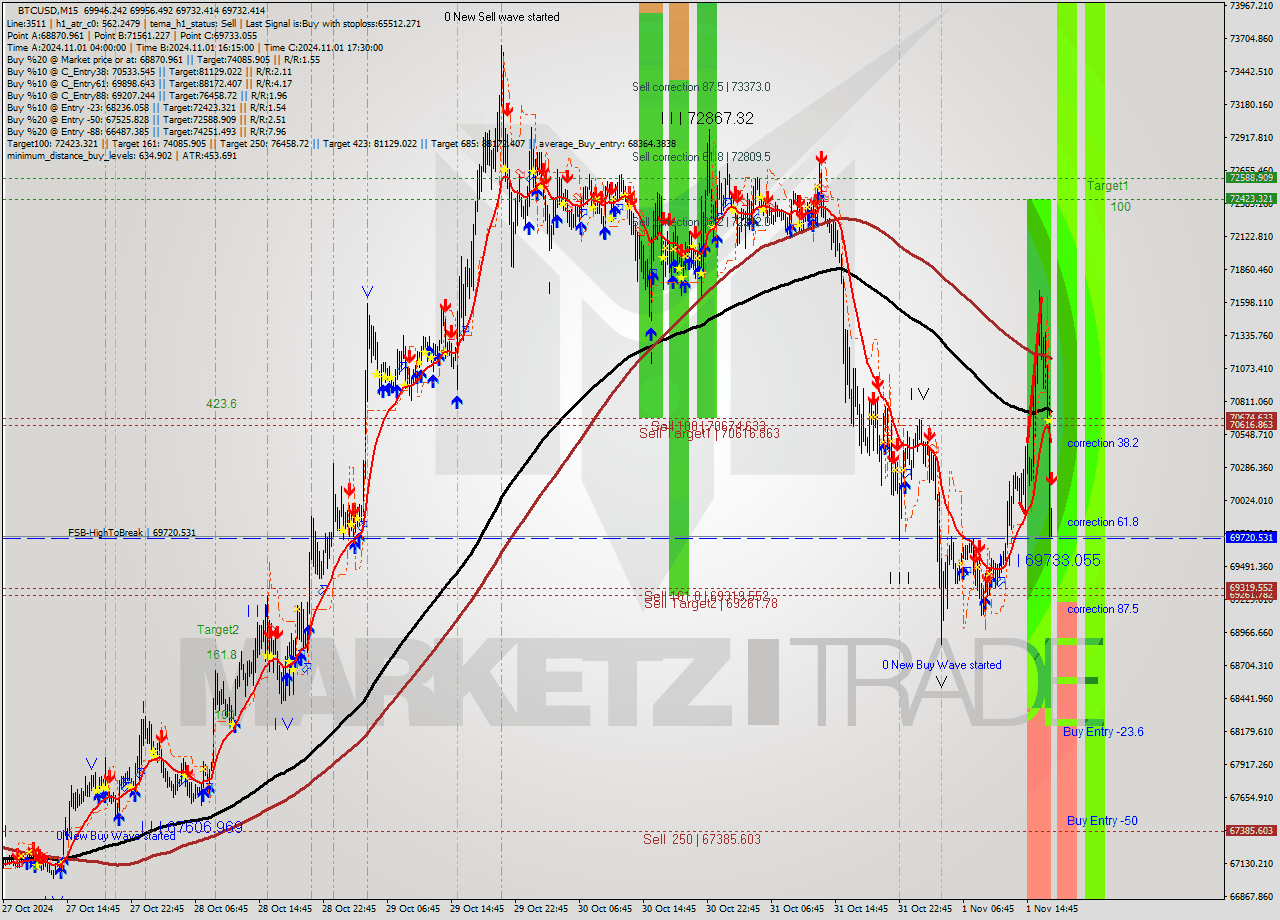Image resolution: width=1280 pixels, height=920 pixels.
Task: Click the blue 69720.531 price axis marker
Action: point(1250,537)
